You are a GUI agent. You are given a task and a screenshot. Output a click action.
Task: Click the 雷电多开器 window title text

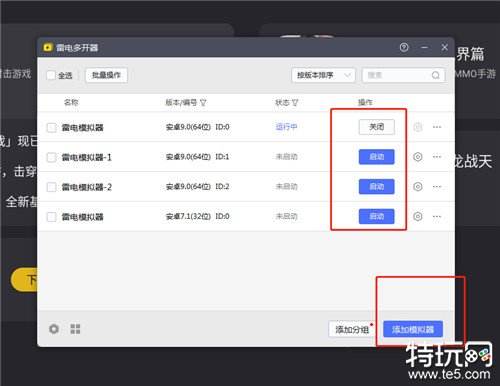tap(77, 48)
